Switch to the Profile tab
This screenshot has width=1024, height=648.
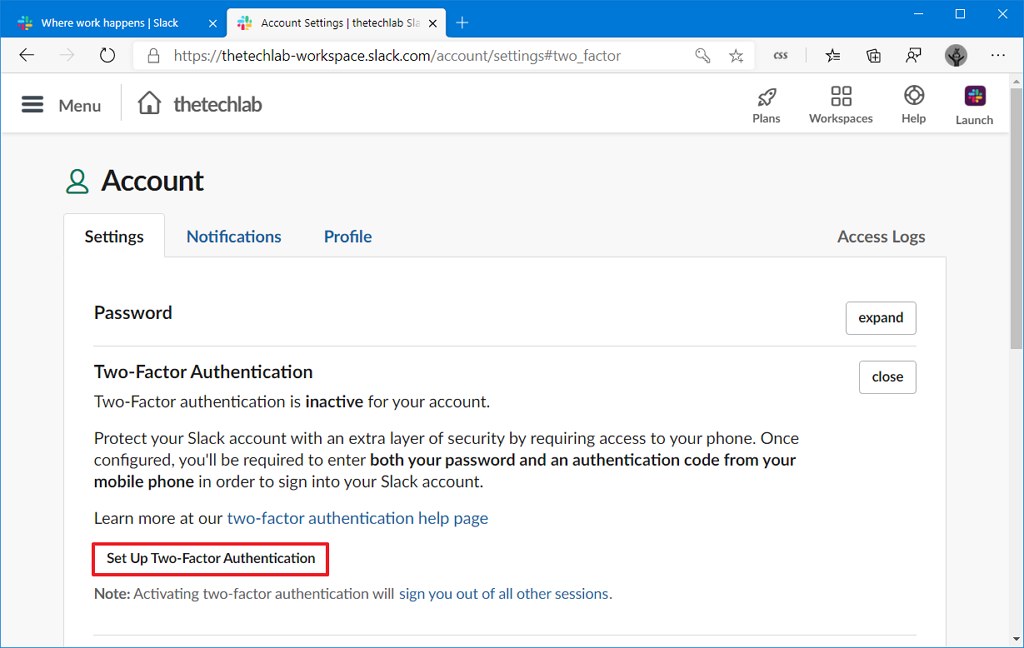pyautogui.click(x=347, y=236)
